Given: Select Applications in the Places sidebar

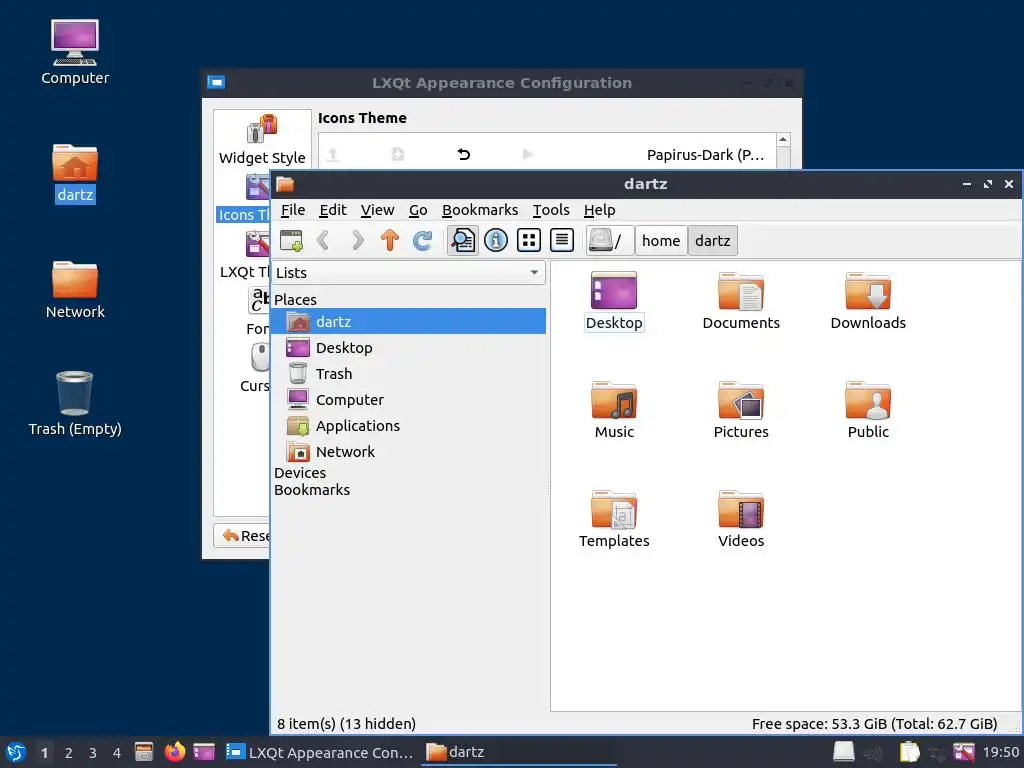Looking at the screenshot, I should pos(408,426).
